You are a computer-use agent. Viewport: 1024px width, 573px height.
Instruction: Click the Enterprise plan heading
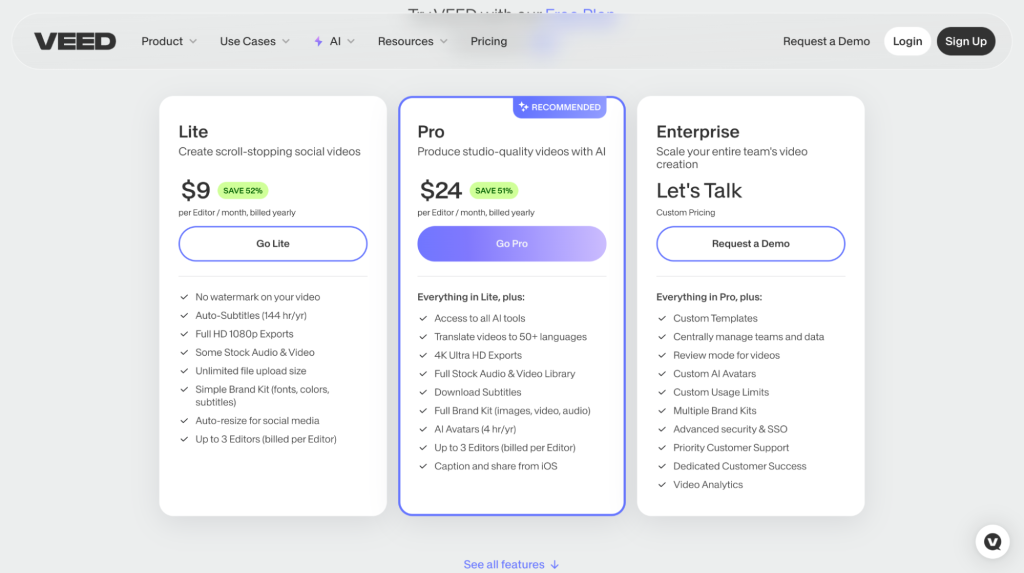tap(697, 132)
